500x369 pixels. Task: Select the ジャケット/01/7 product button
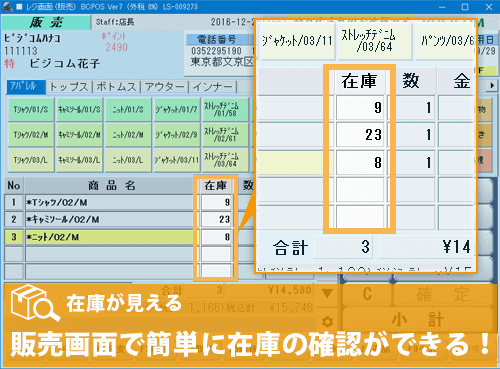click(x=177, y=109)
